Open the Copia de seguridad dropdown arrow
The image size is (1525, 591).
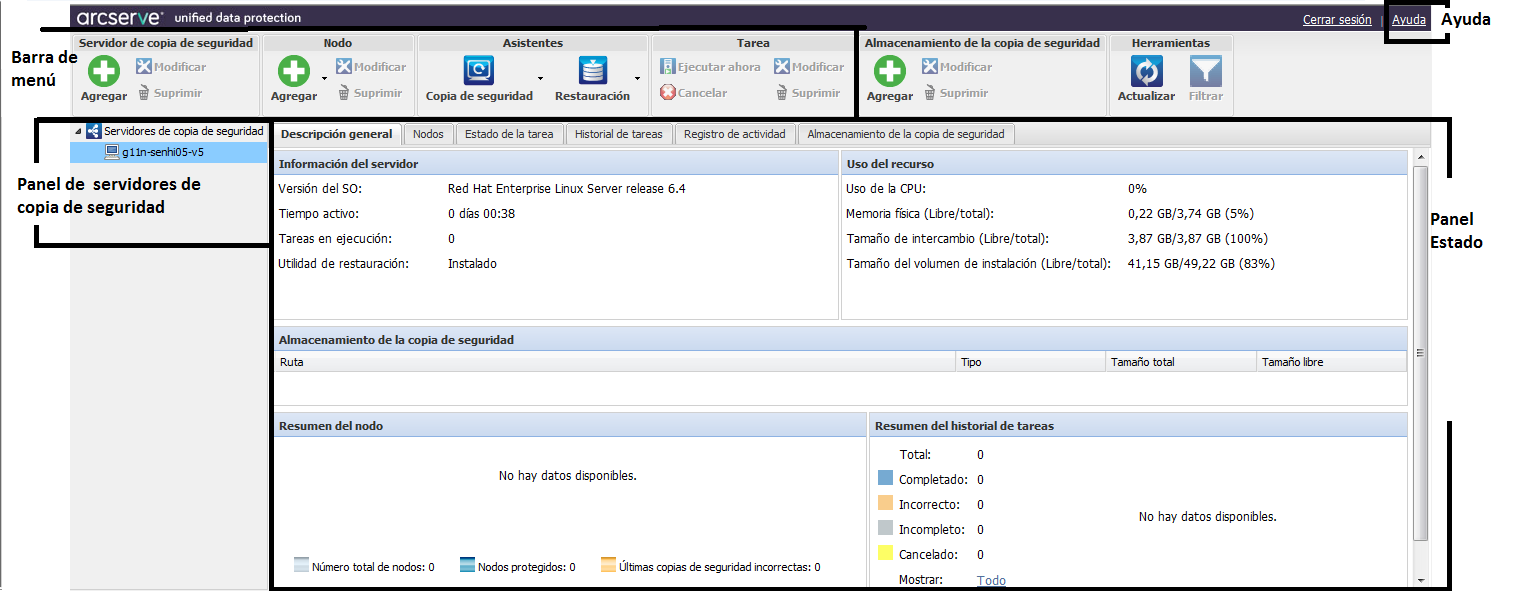[x=540, y=77]
